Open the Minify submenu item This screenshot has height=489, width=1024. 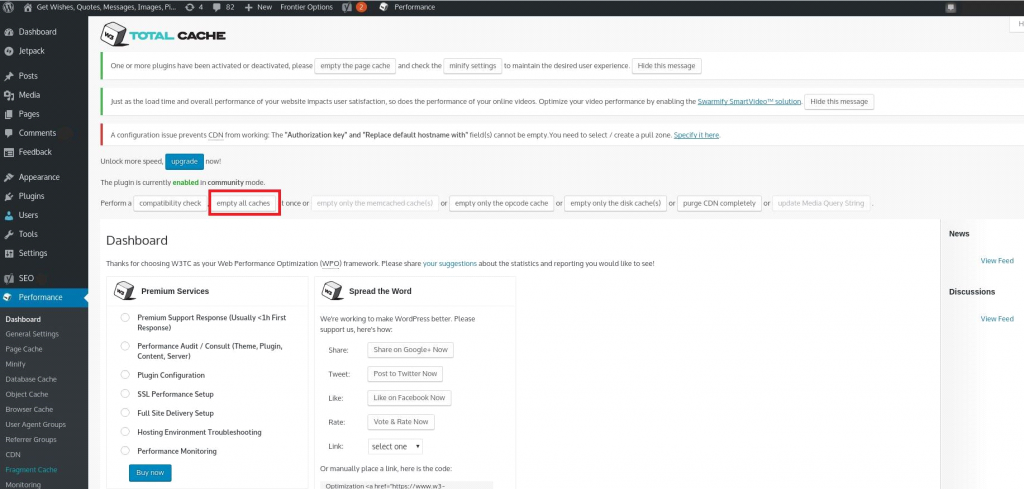pyautogui.click(x=16, y=364)
